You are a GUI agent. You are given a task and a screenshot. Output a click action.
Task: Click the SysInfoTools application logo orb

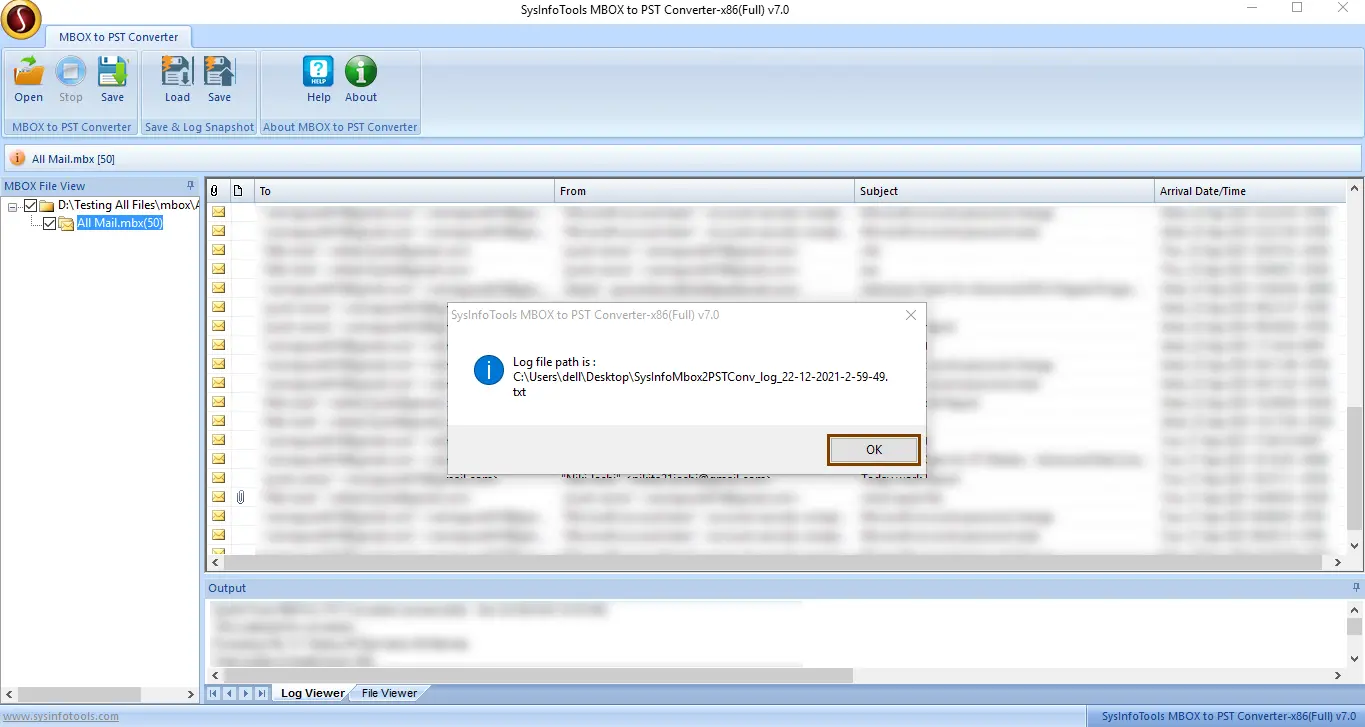click(x=21, y=19)
